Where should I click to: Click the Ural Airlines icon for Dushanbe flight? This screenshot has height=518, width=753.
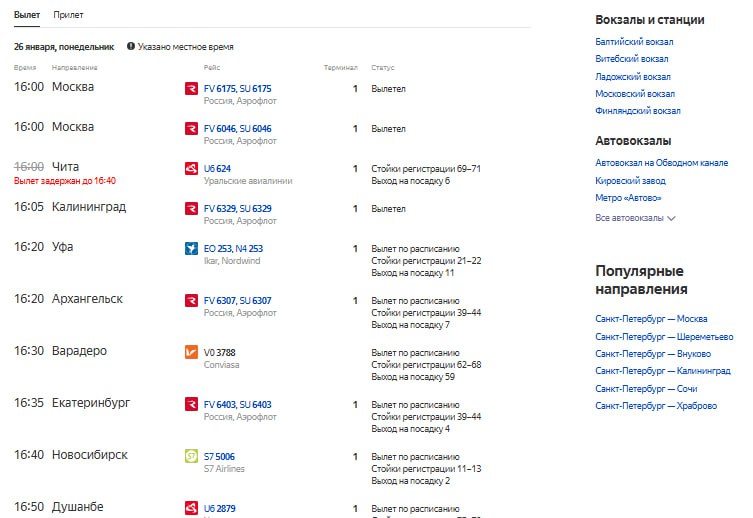pyautogui.click(x=191, y=508)
